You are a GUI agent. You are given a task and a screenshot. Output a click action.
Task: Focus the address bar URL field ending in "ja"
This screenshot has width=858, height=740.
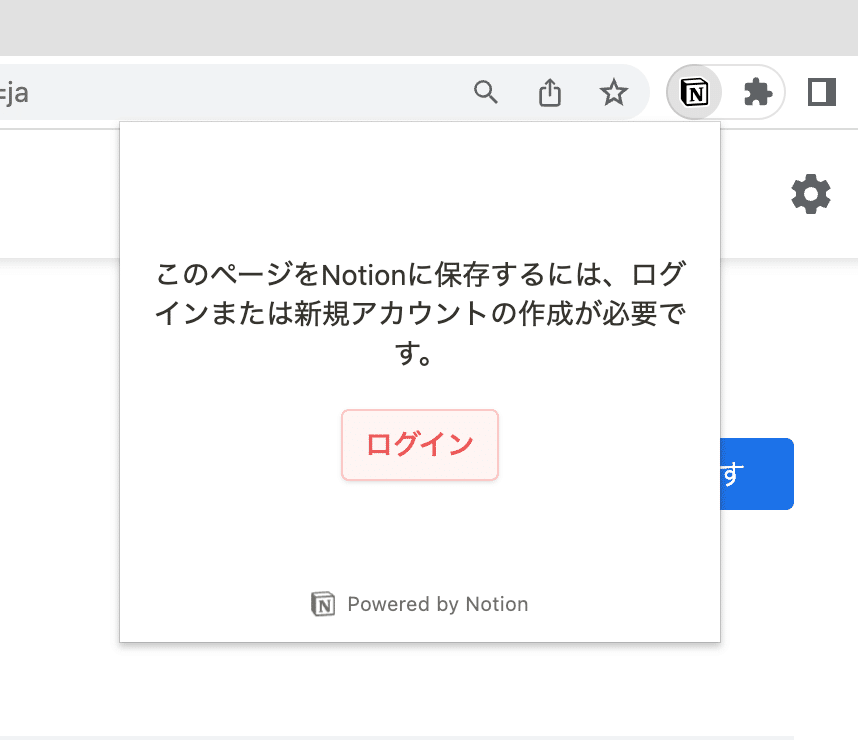tap(200, 93)
